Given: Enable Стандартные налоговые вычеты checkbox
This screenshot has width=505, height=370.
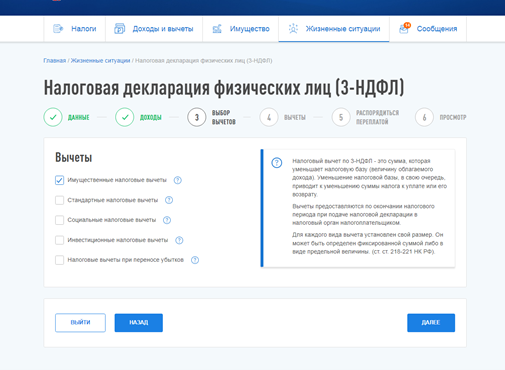Looking at the screenshot, I should tap(59, 200).
